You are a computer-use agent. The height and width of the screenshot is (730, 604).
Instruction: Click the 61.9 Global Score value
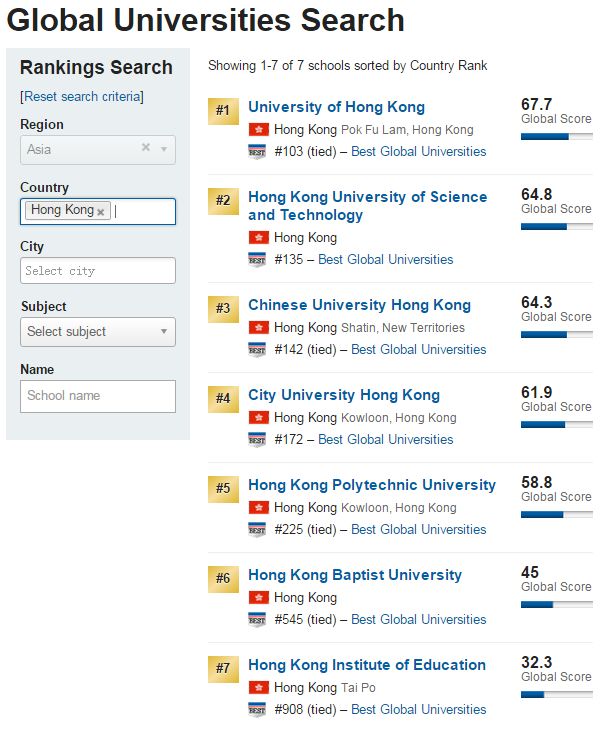[x=536, y=392]
